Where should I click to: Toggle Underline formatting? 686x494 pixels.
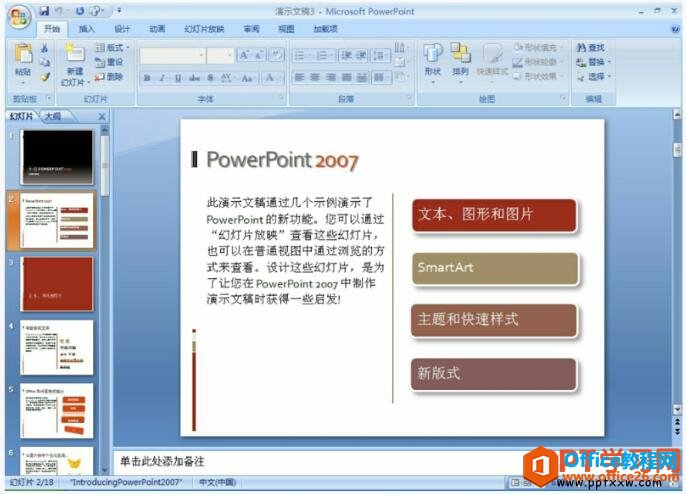click(178, 78)
